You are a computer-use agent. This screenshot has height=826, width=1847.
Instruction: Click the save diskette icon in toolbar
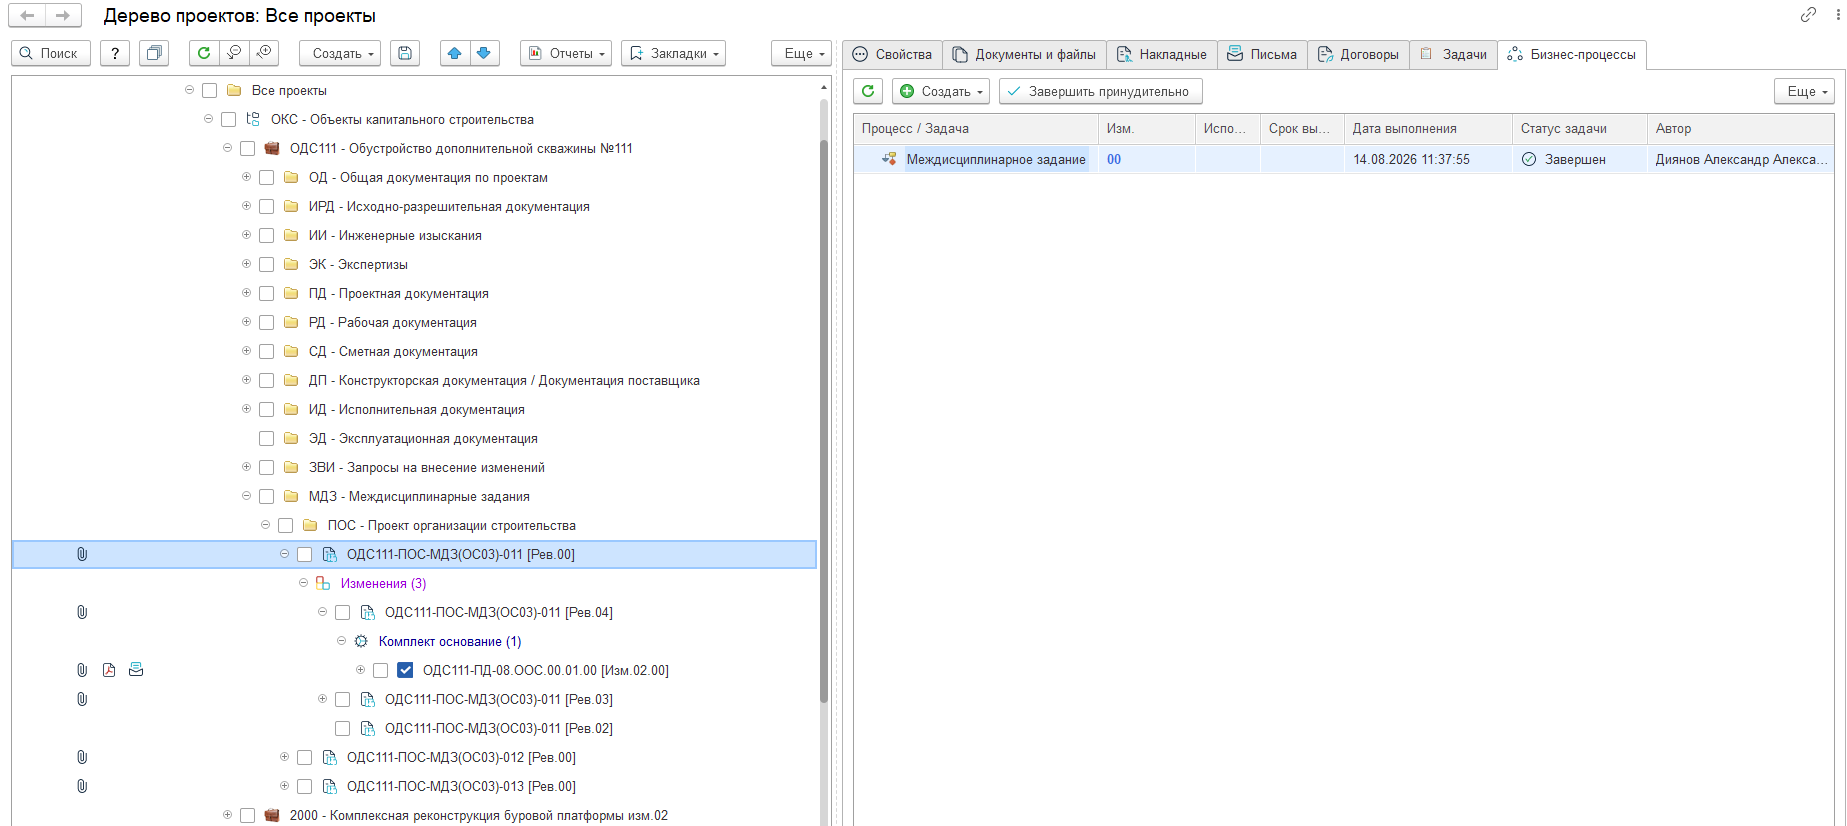405,53
